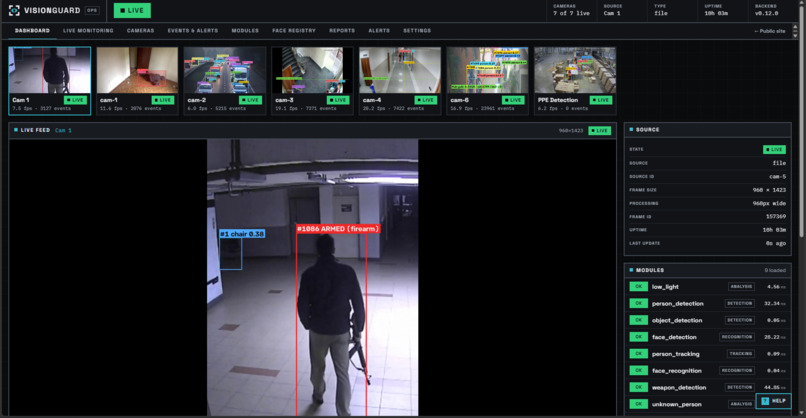Click the '9 loaded' modules count

[x=775, y=270]
